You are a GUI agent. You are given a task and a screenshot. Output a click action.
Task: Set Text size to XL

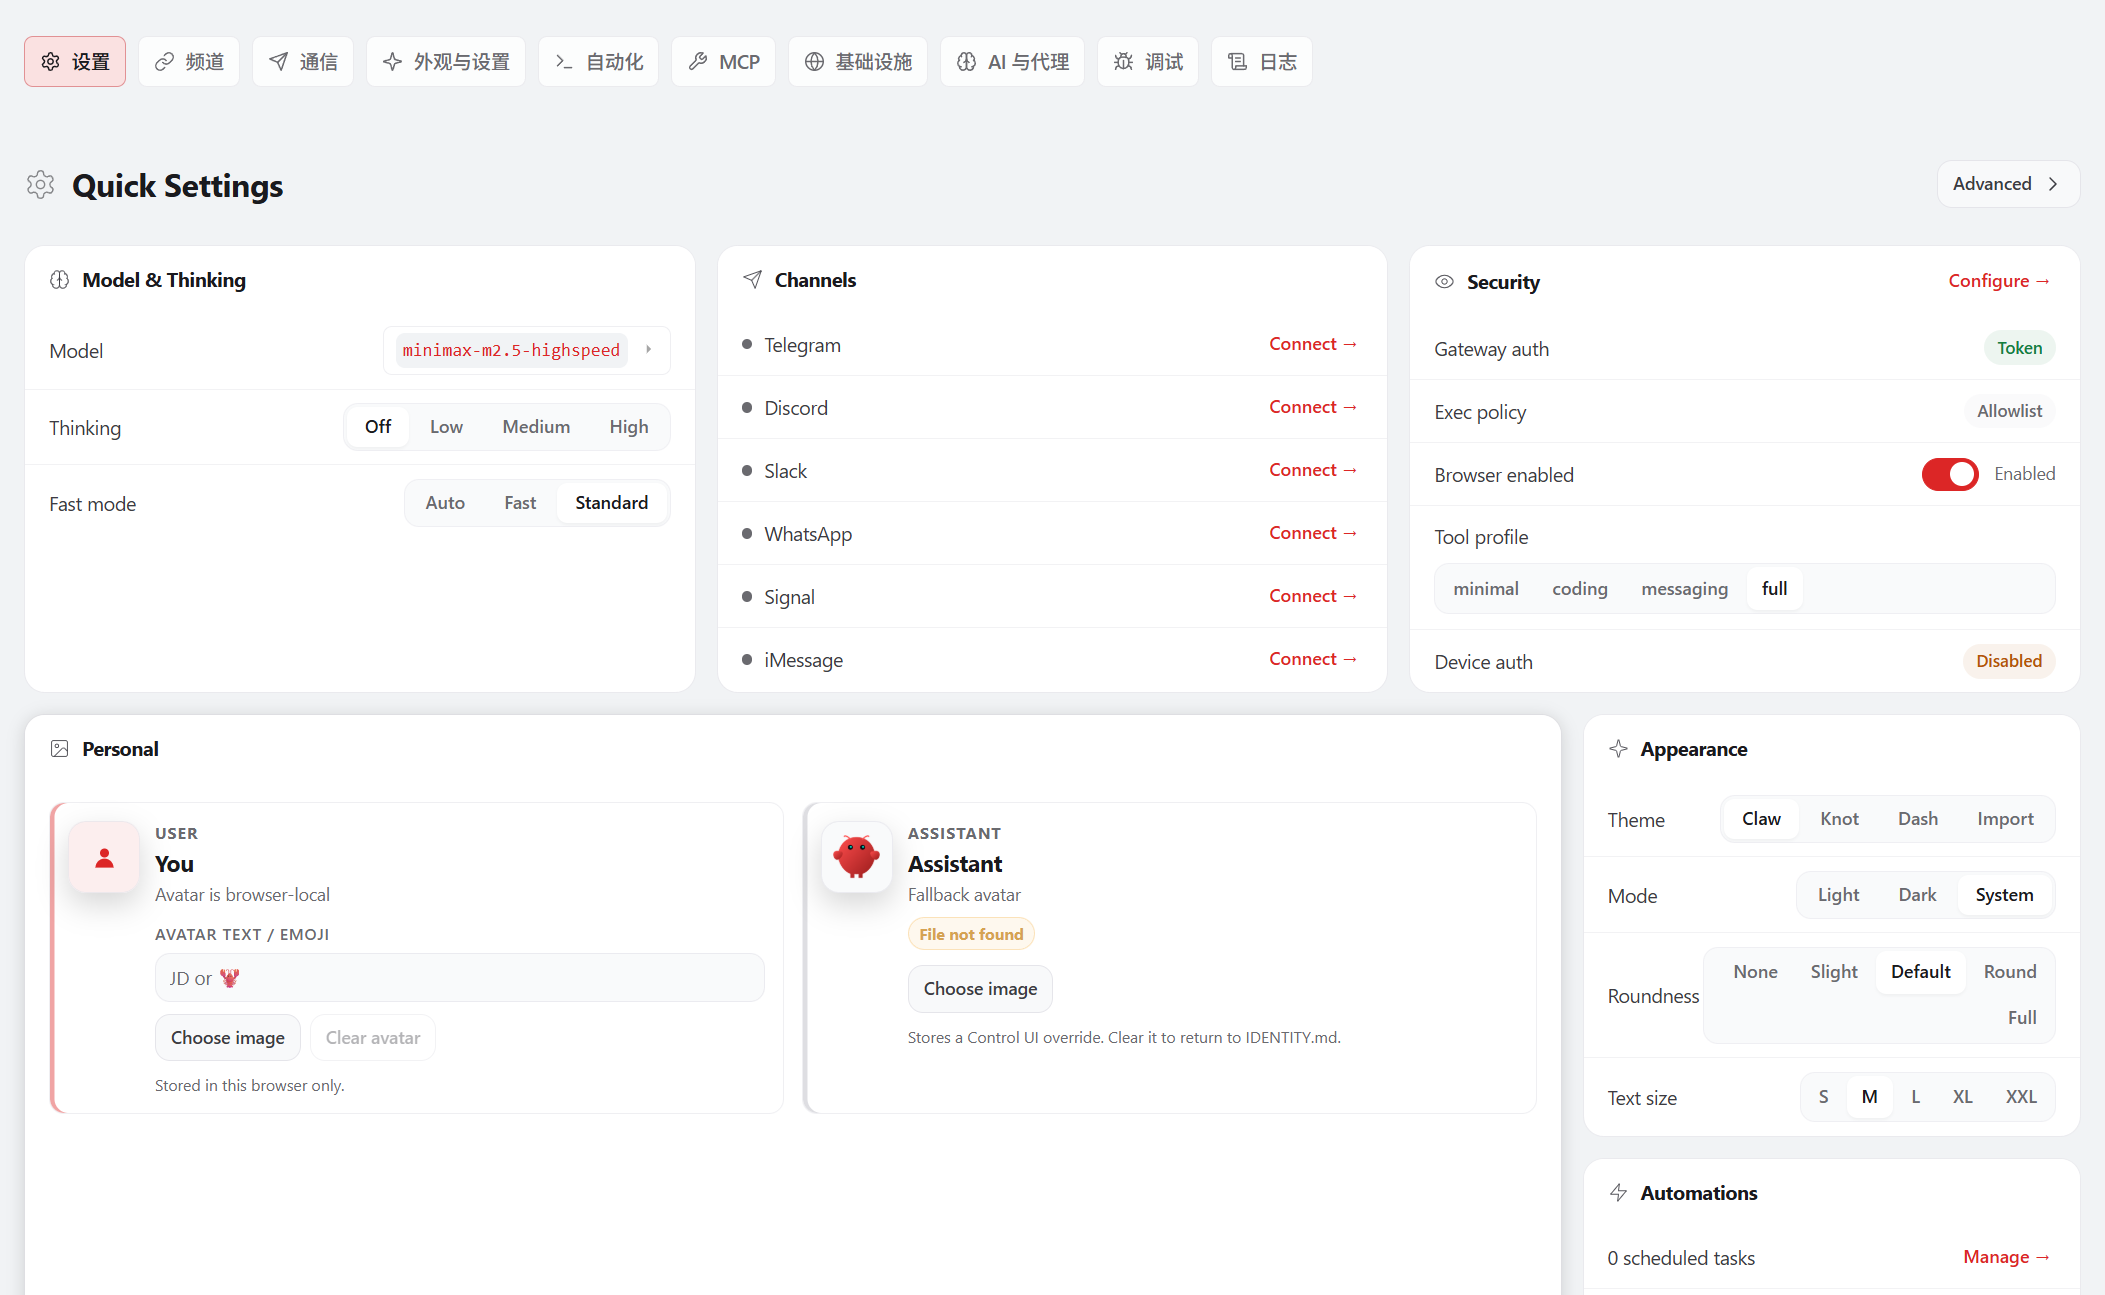pos(1962,1097)
